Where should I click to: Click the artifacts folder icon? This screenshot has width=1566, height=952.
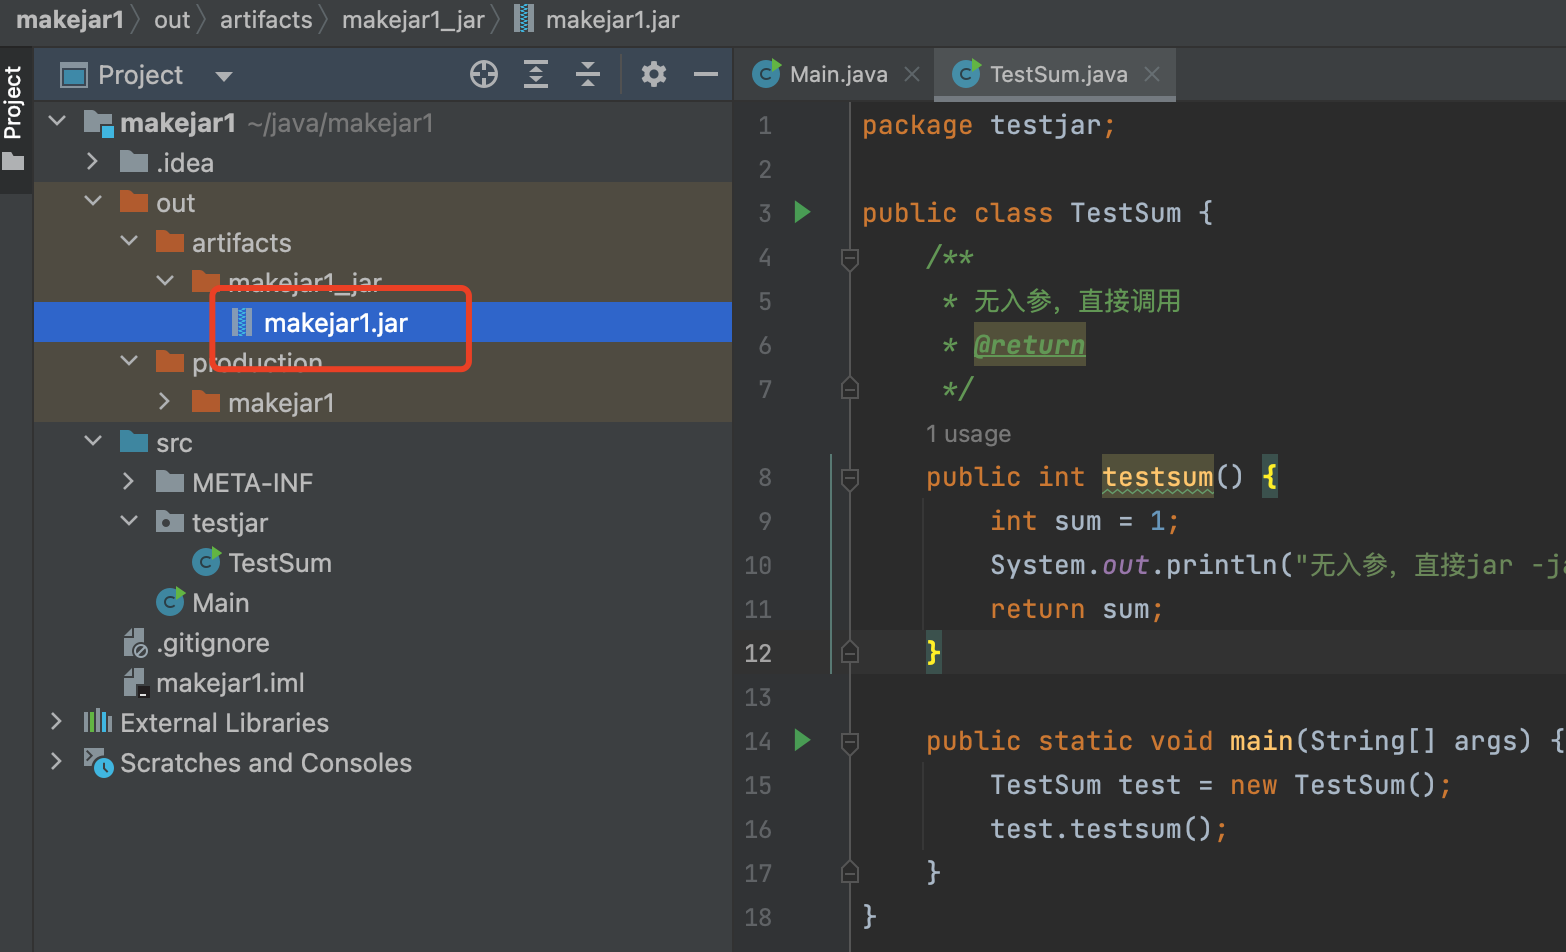coord(170,241)
